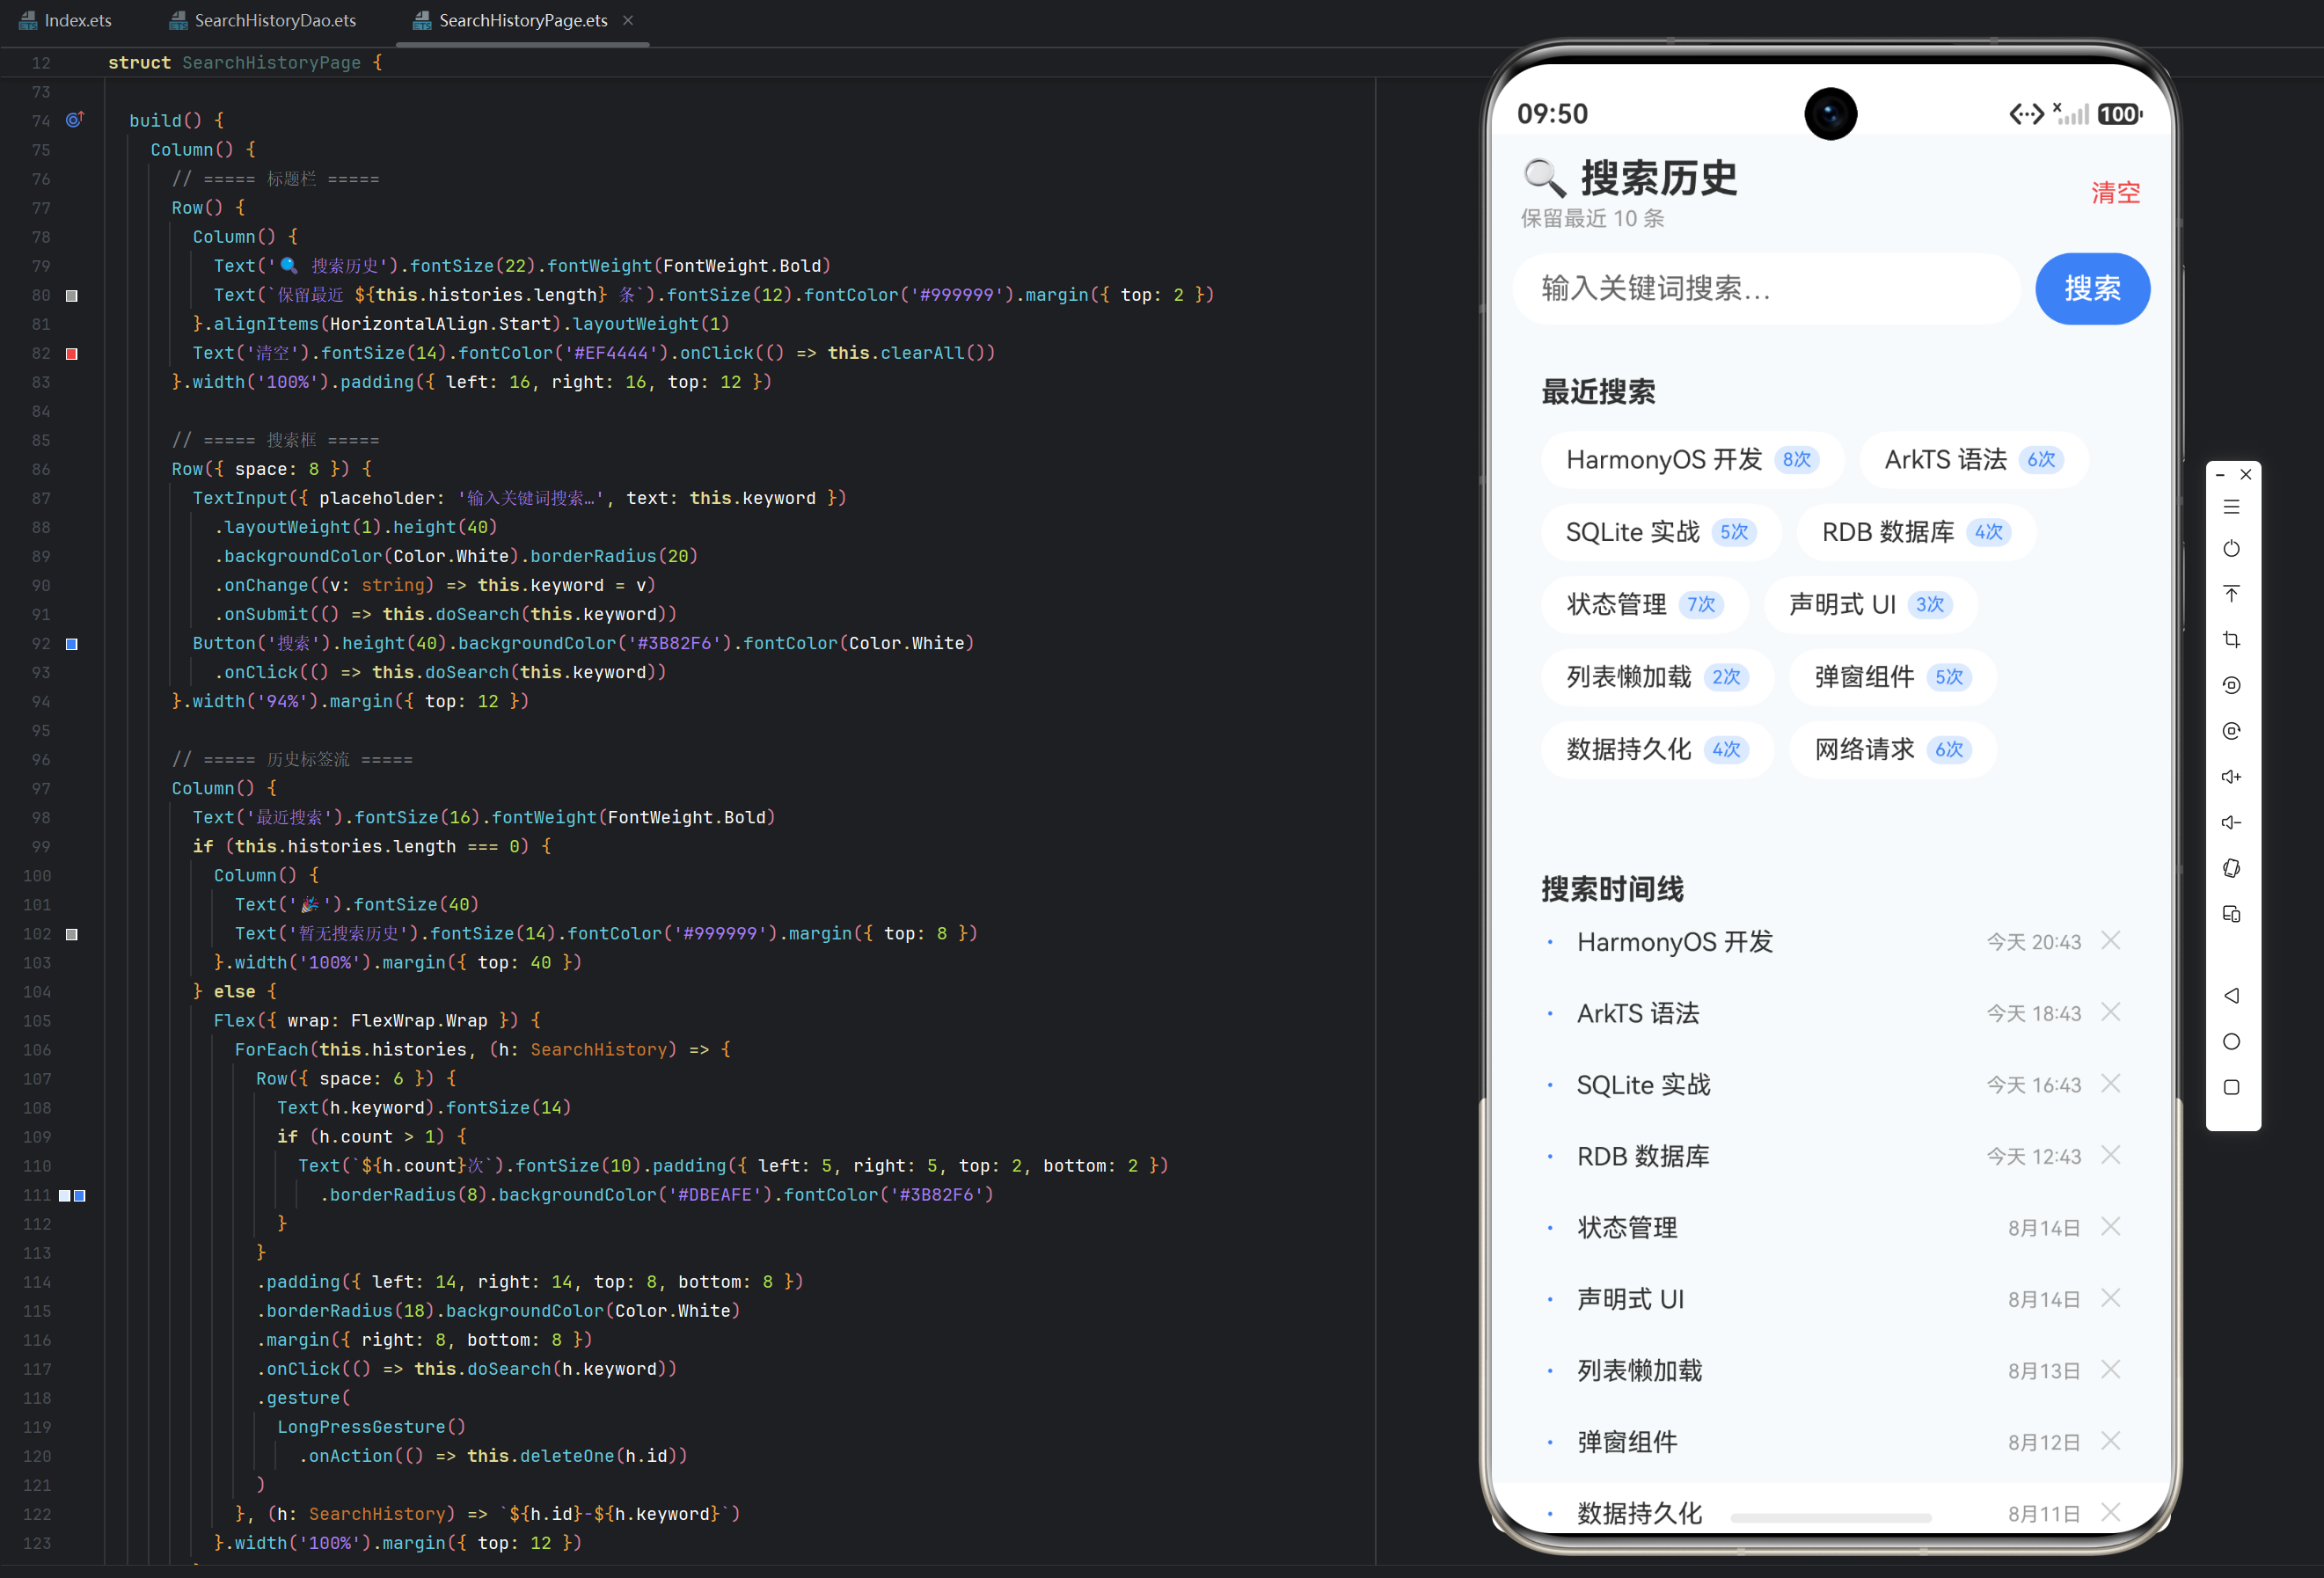2324x1578 pixels.
Task: Tap the ArkTS 语法 6次 tag
Action: [x=1973, y=460]
